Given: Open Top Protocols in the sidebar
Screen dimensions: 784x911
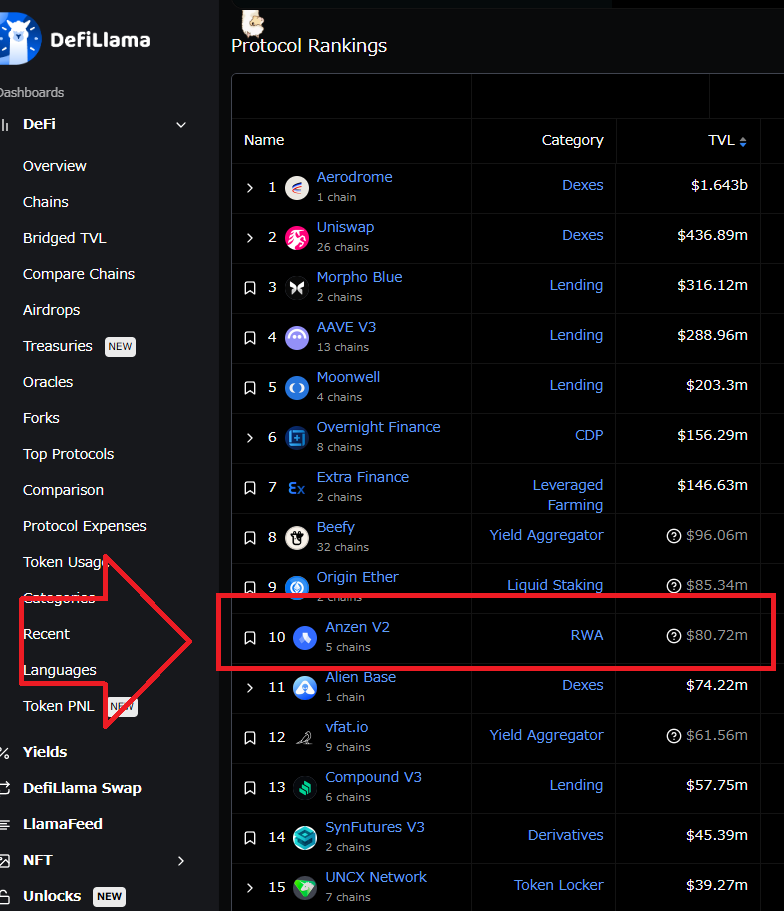Looking at the screenshot, I should 69,454.
